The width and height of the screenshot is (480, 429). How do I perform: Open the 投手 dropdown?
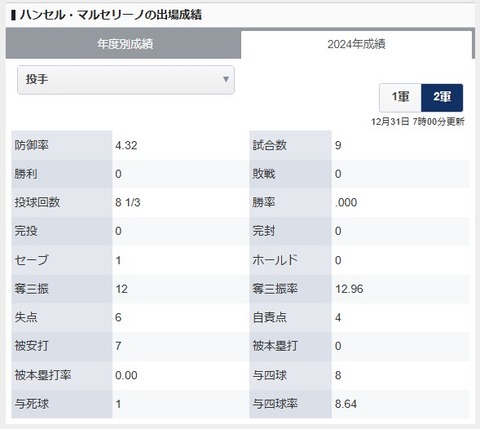click(126, 80)
